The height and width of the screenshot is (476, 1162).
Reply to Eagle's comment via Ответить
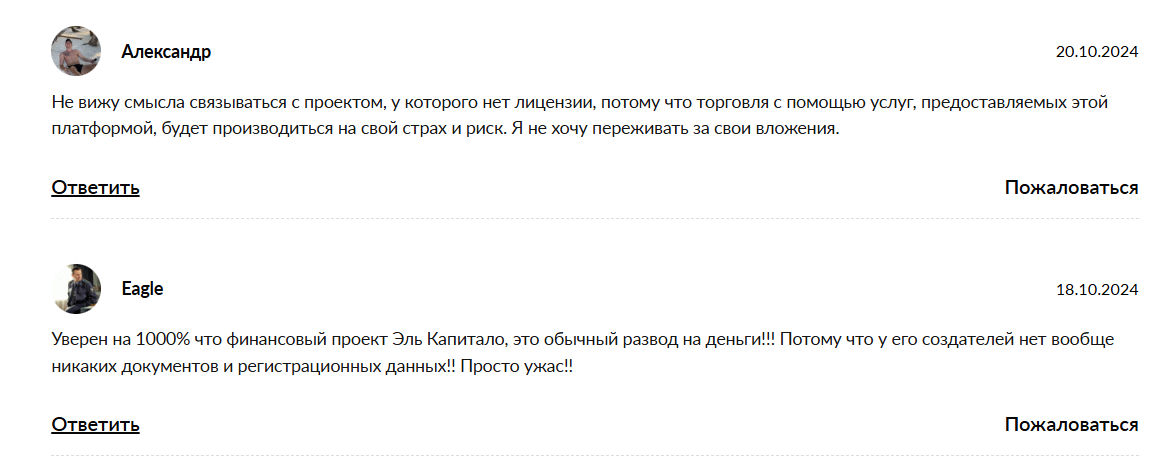click(x=95, y=425)
